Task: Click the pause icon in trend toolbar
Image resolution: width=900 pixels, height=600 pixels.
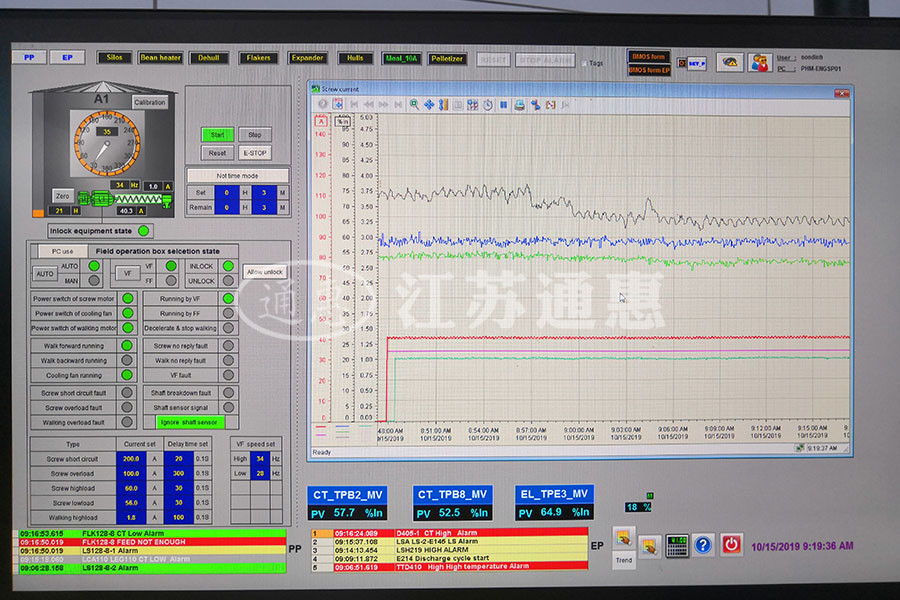Action: pyautogui.click(x=504, y=104)
